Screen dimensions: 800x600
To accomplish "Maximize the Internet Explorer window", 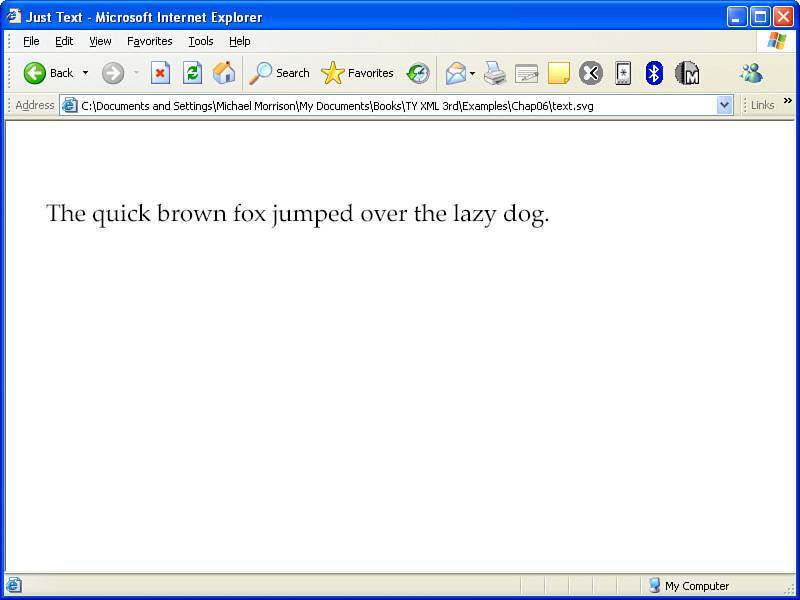I will tap(760, 17).
